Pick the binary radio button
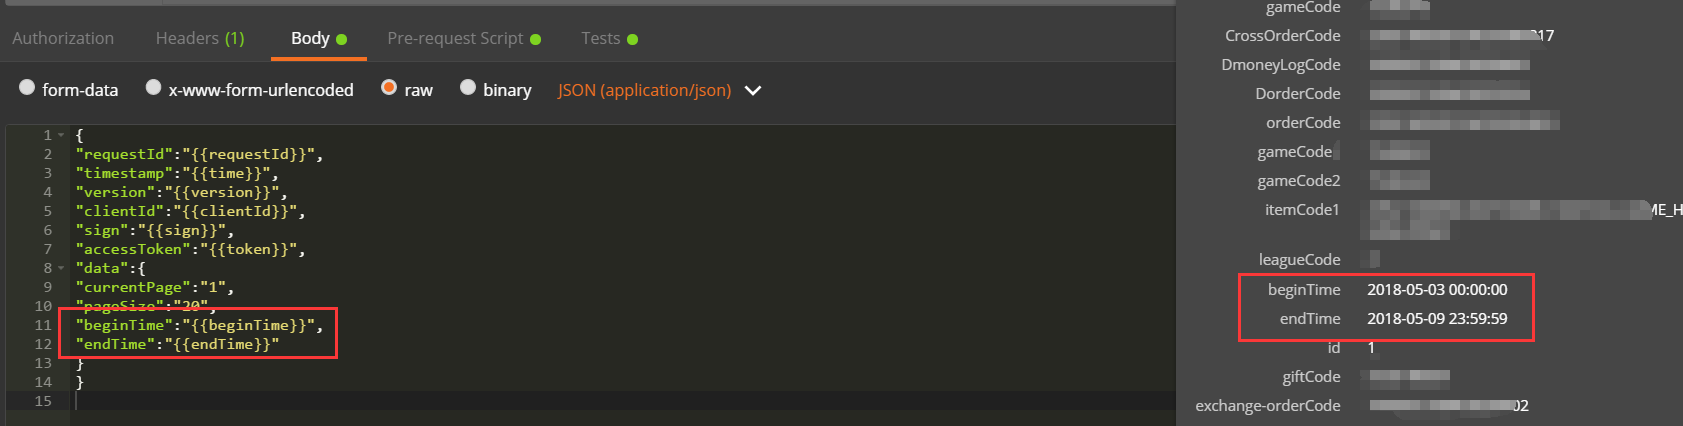The height and width of the screenshot is (426, 1683). click(468, 88)
